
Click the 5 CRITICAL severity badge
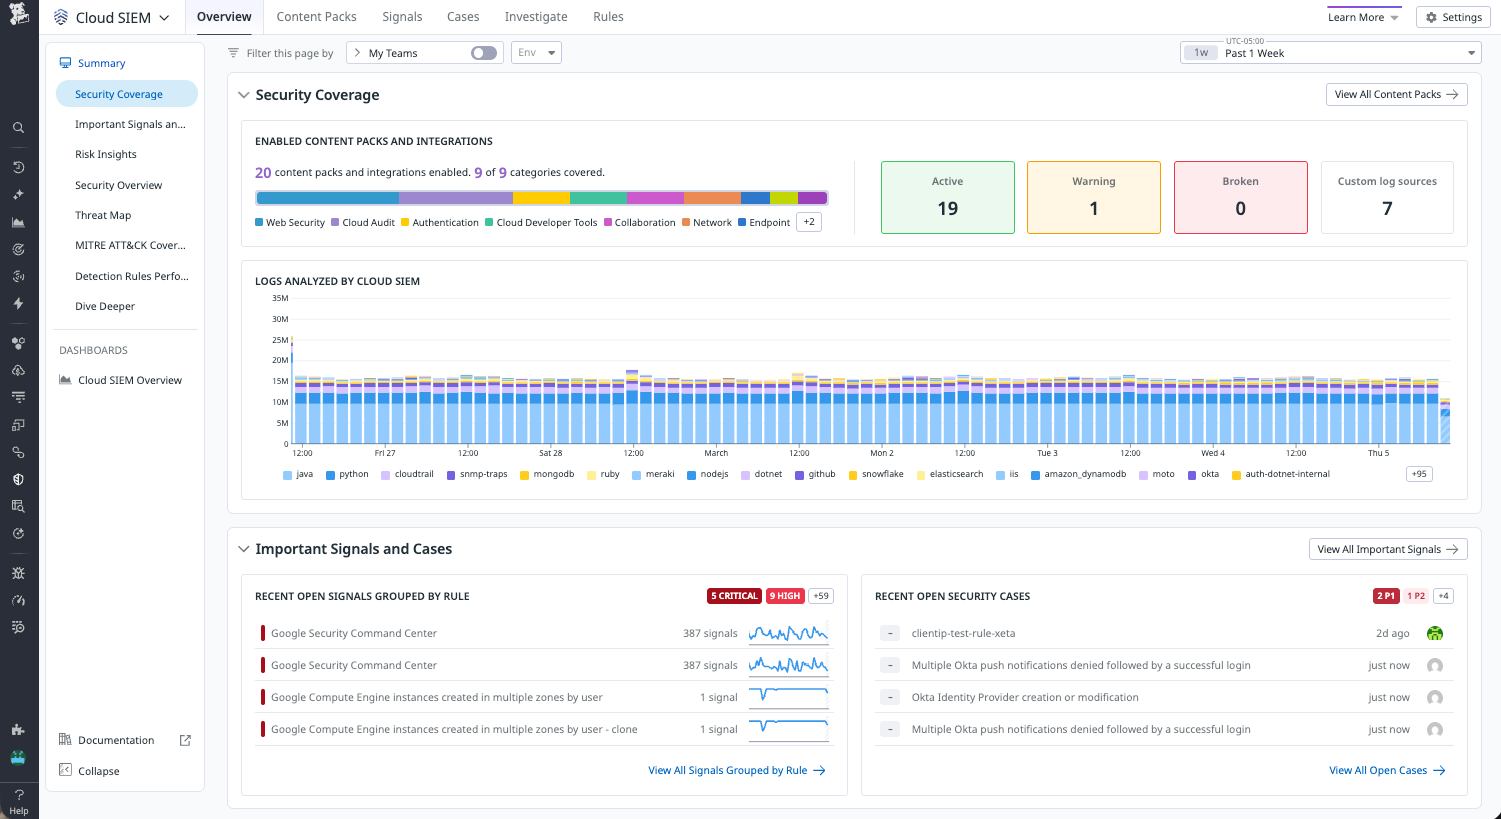(x=735, y=596)
